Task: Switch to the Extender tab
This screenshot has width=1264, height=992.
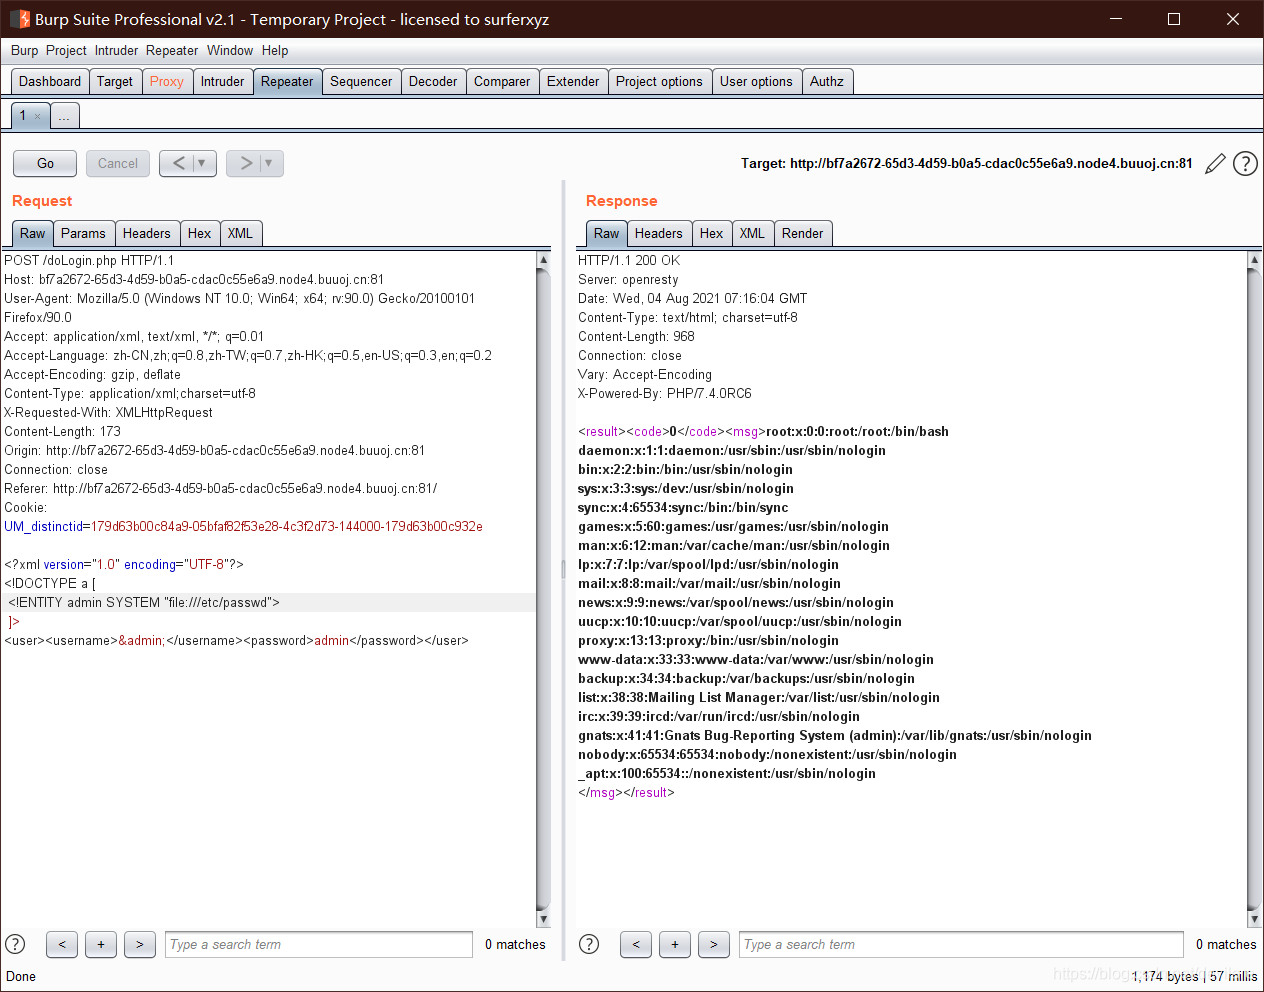Action: (573, 82)
